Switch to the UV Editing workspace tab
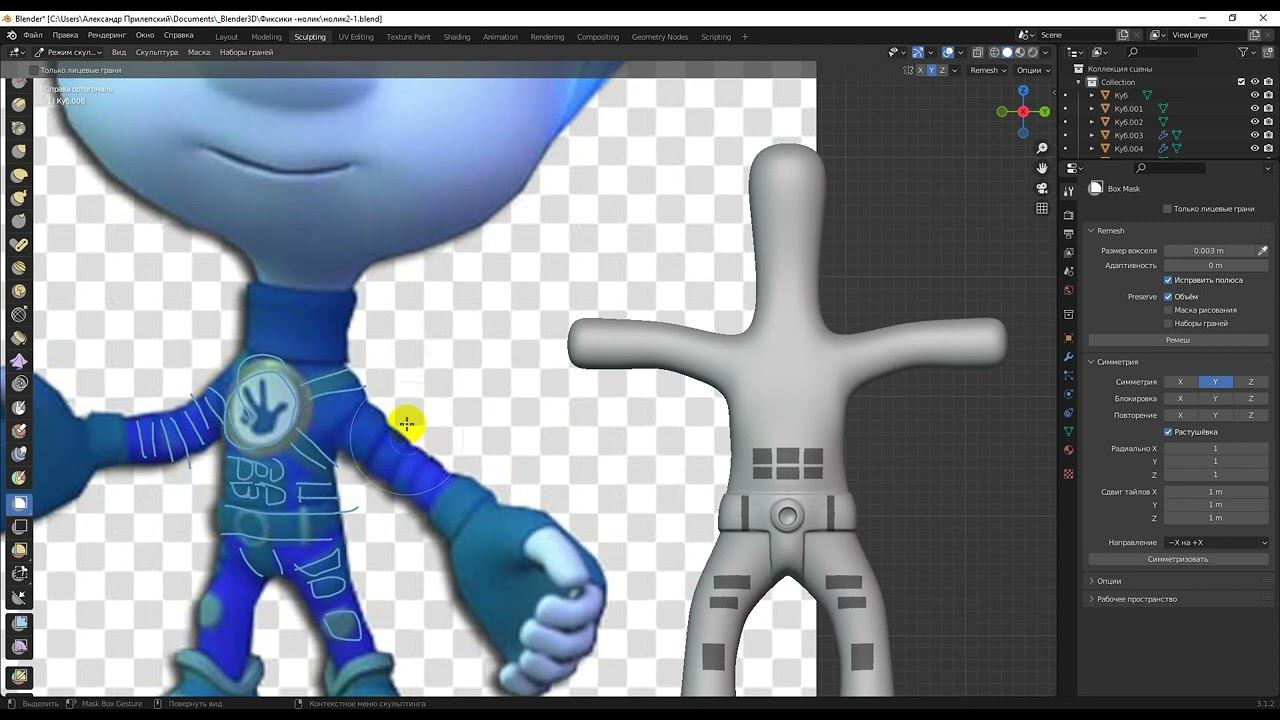The image size is (1280, 720). (356, 37)
